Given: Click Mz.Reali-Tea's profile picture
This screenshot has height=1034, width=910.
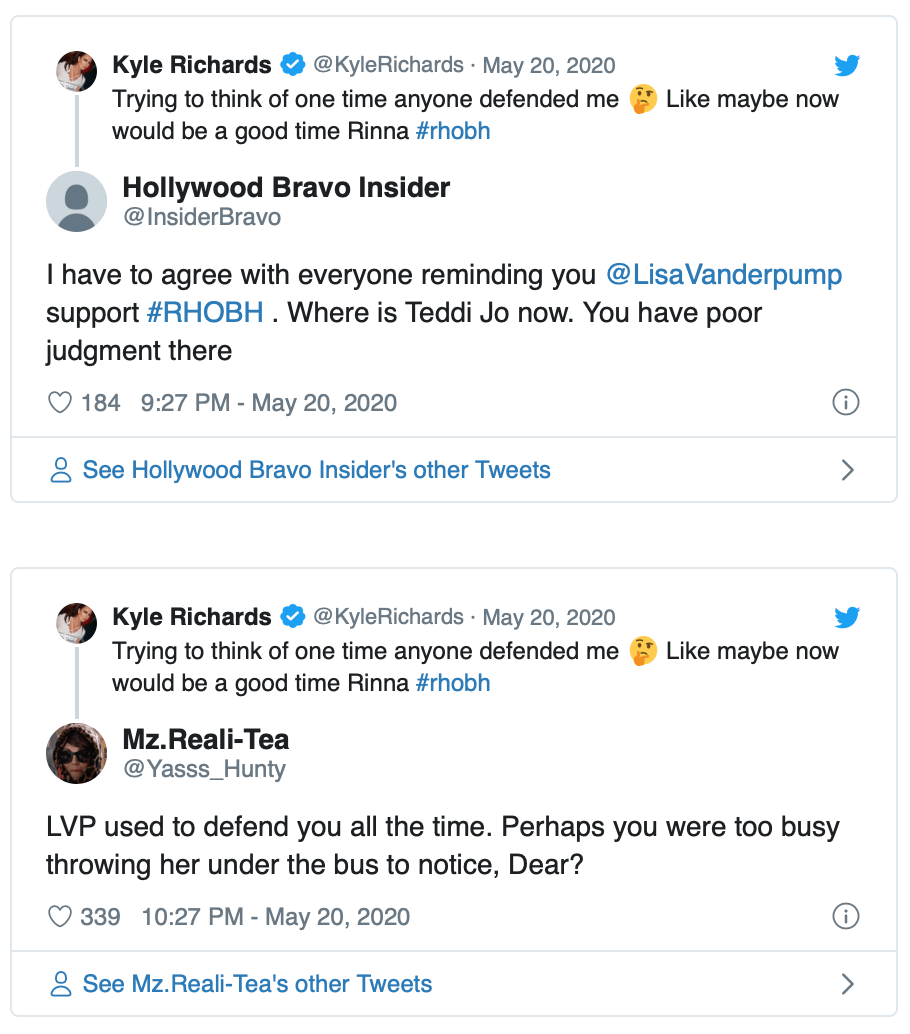Looking at the screenshot, I should click(76, 753).
